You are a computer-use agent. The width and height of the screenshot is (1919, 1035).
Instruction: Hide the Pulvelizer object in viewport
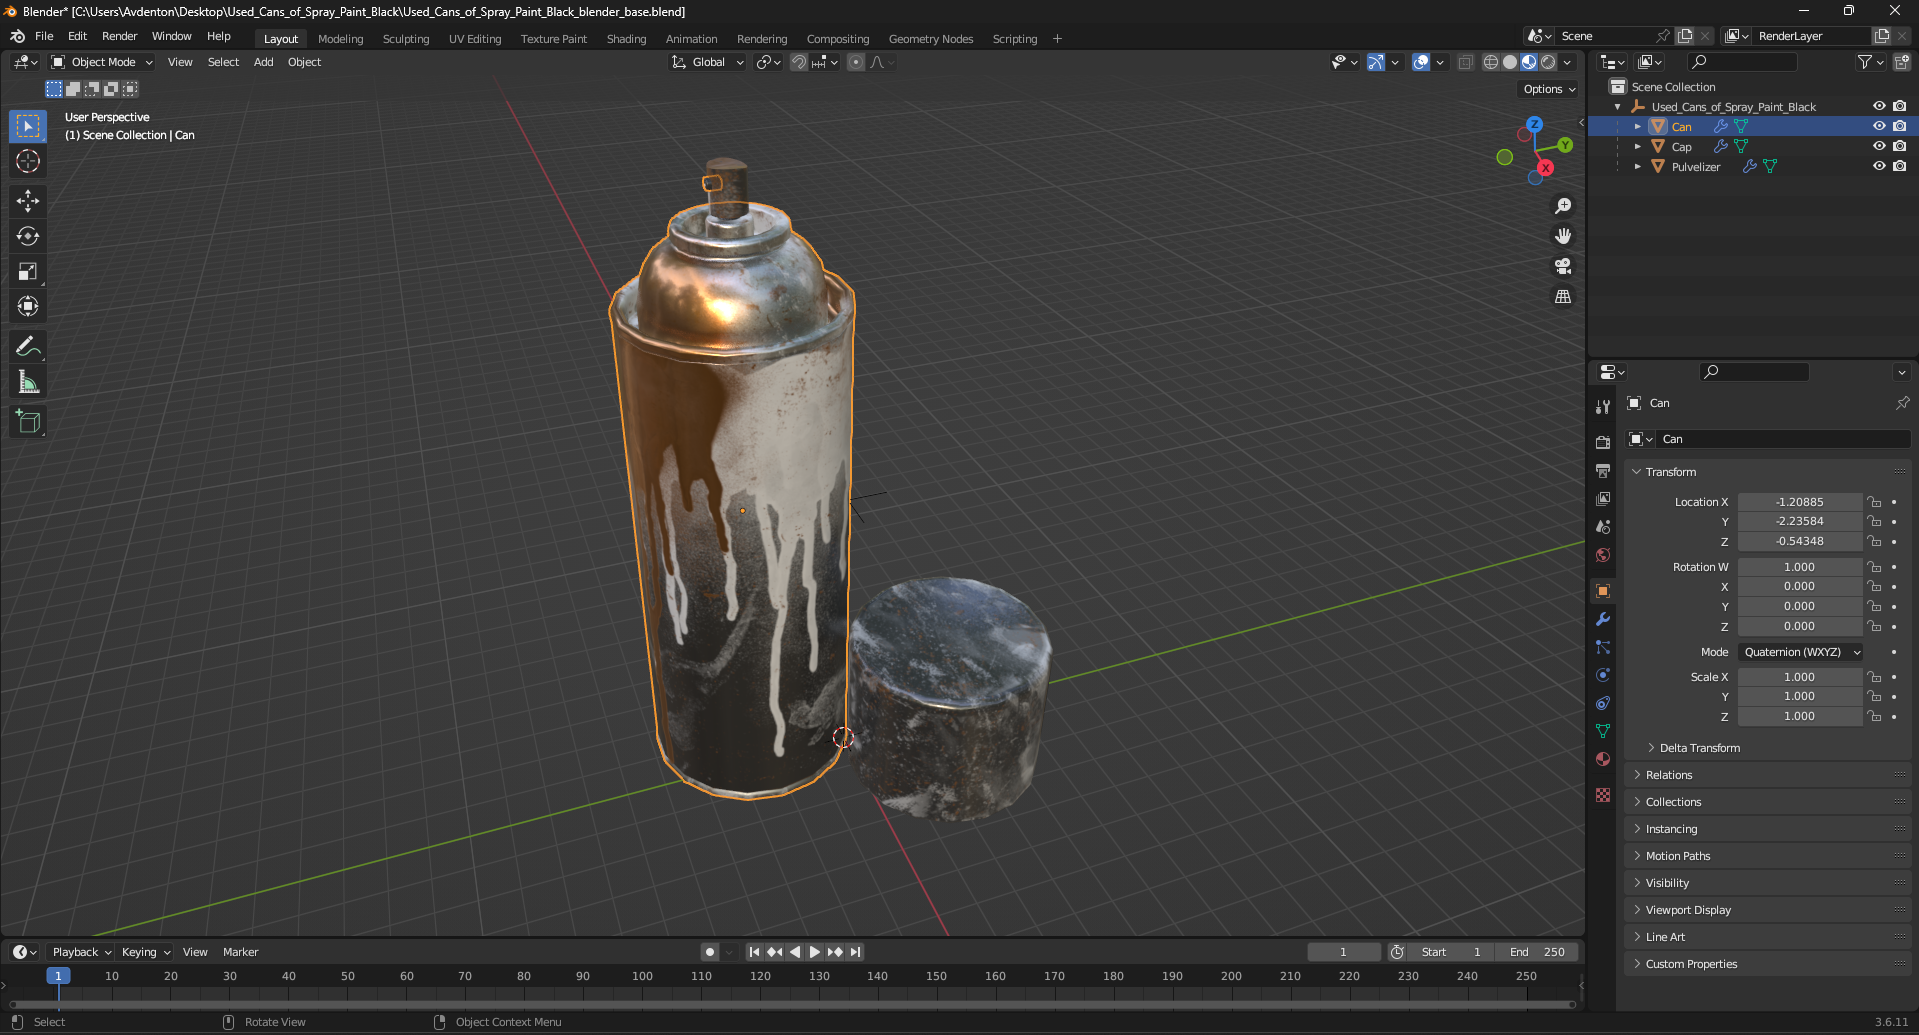pos(1879,166)
